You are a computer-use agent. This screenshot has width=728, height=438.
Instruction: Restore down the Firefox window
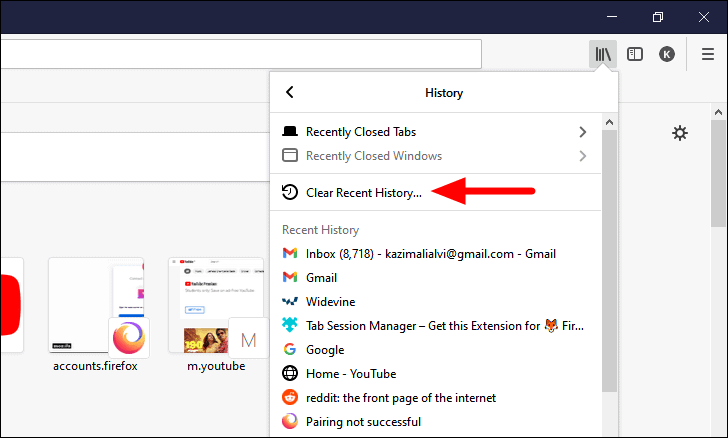click(657, 17)
